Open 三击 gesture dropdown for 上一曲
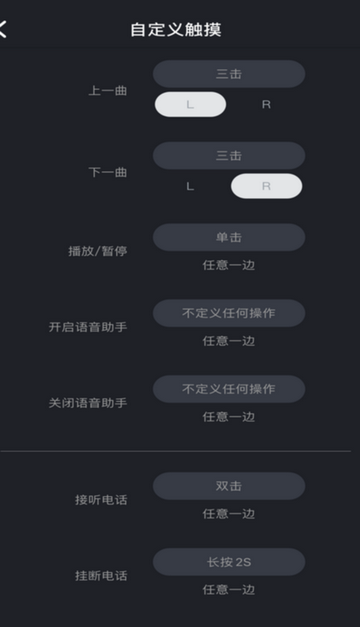This screenshot has width=360, height=627. (x=229, y=74)
